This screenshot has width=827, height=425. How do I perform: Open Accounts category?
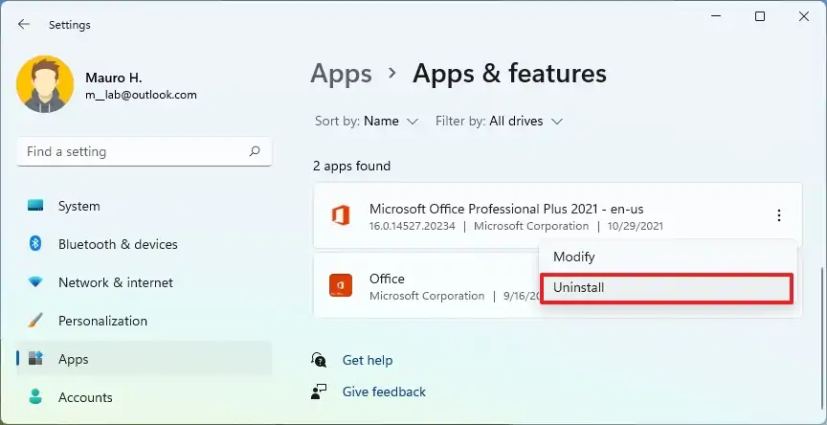[145, 397]
